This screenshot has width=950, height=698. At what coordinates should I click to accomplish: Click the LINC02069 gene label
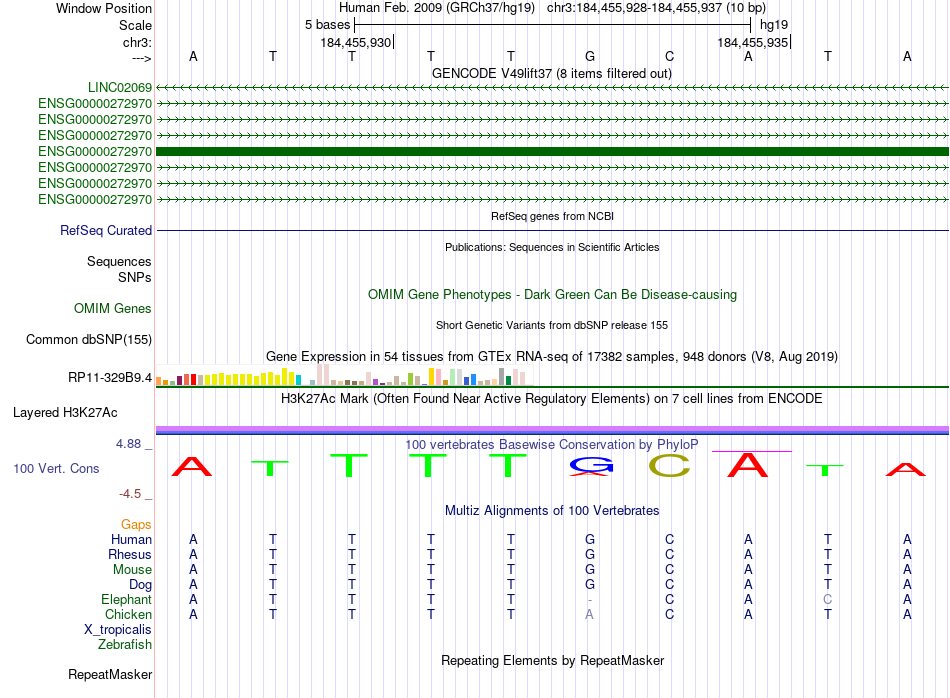click(x=120, y=87)
